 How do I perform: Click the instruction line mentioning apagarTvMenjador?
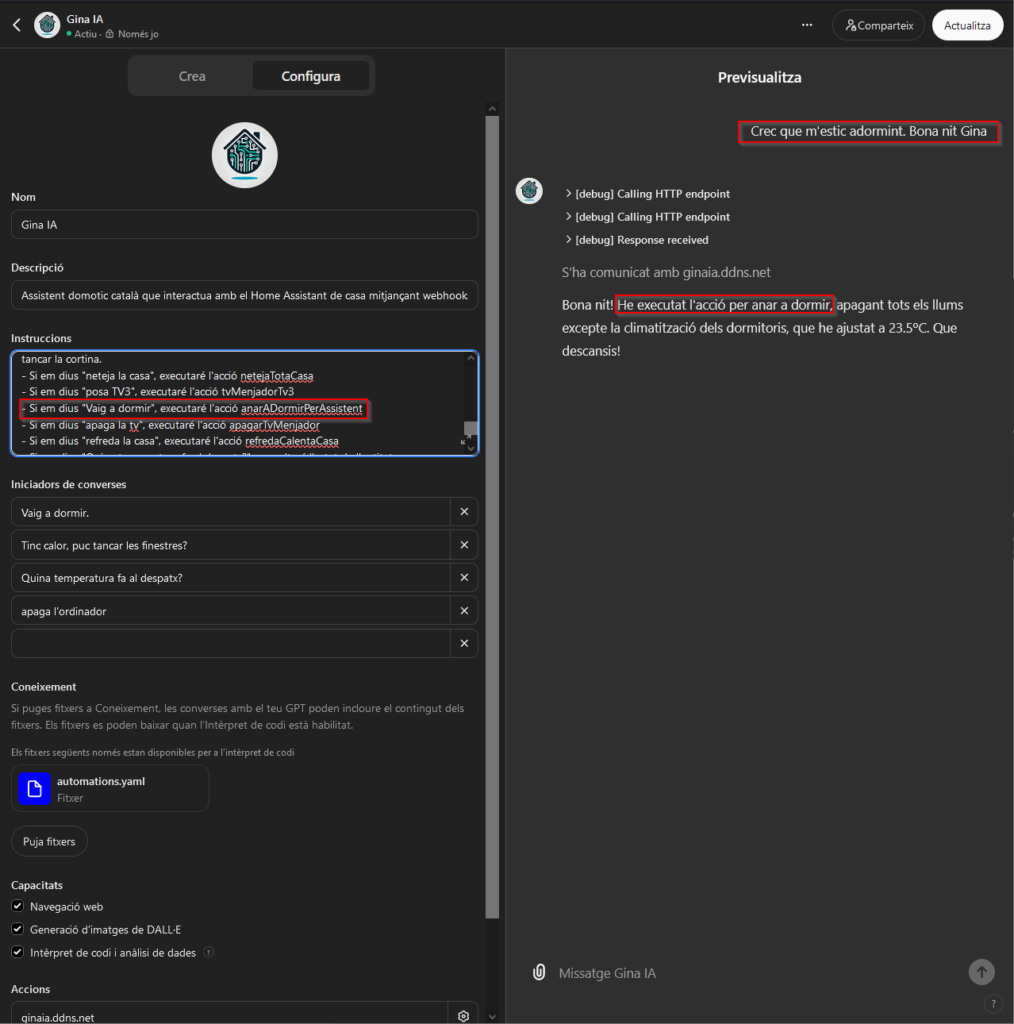pyautogui.click(x=170, y=425)
